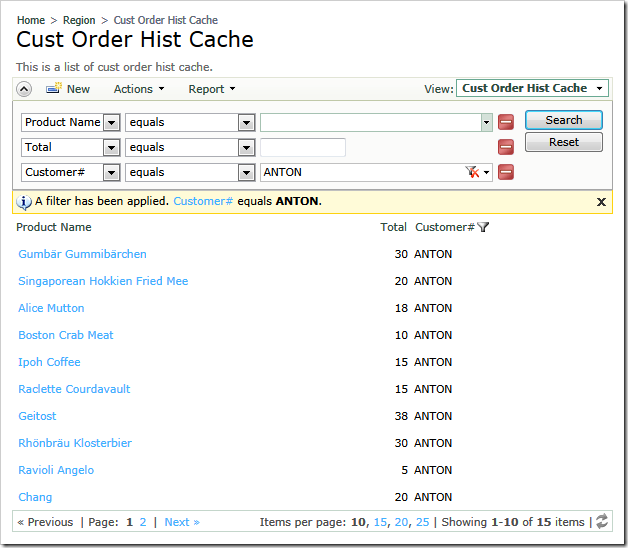This screenshot has width=628, height=548.
Task: Open the operator dropdown for the Total row
Action: coord(246,148)
